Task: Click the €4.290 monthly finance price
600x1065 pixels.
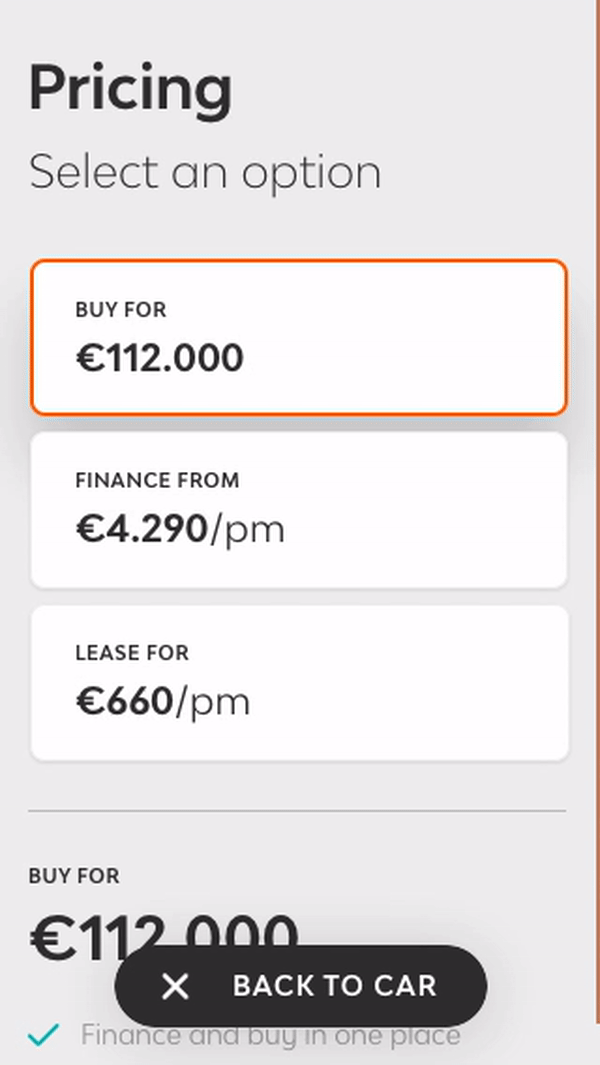Action: coord(142,529)
